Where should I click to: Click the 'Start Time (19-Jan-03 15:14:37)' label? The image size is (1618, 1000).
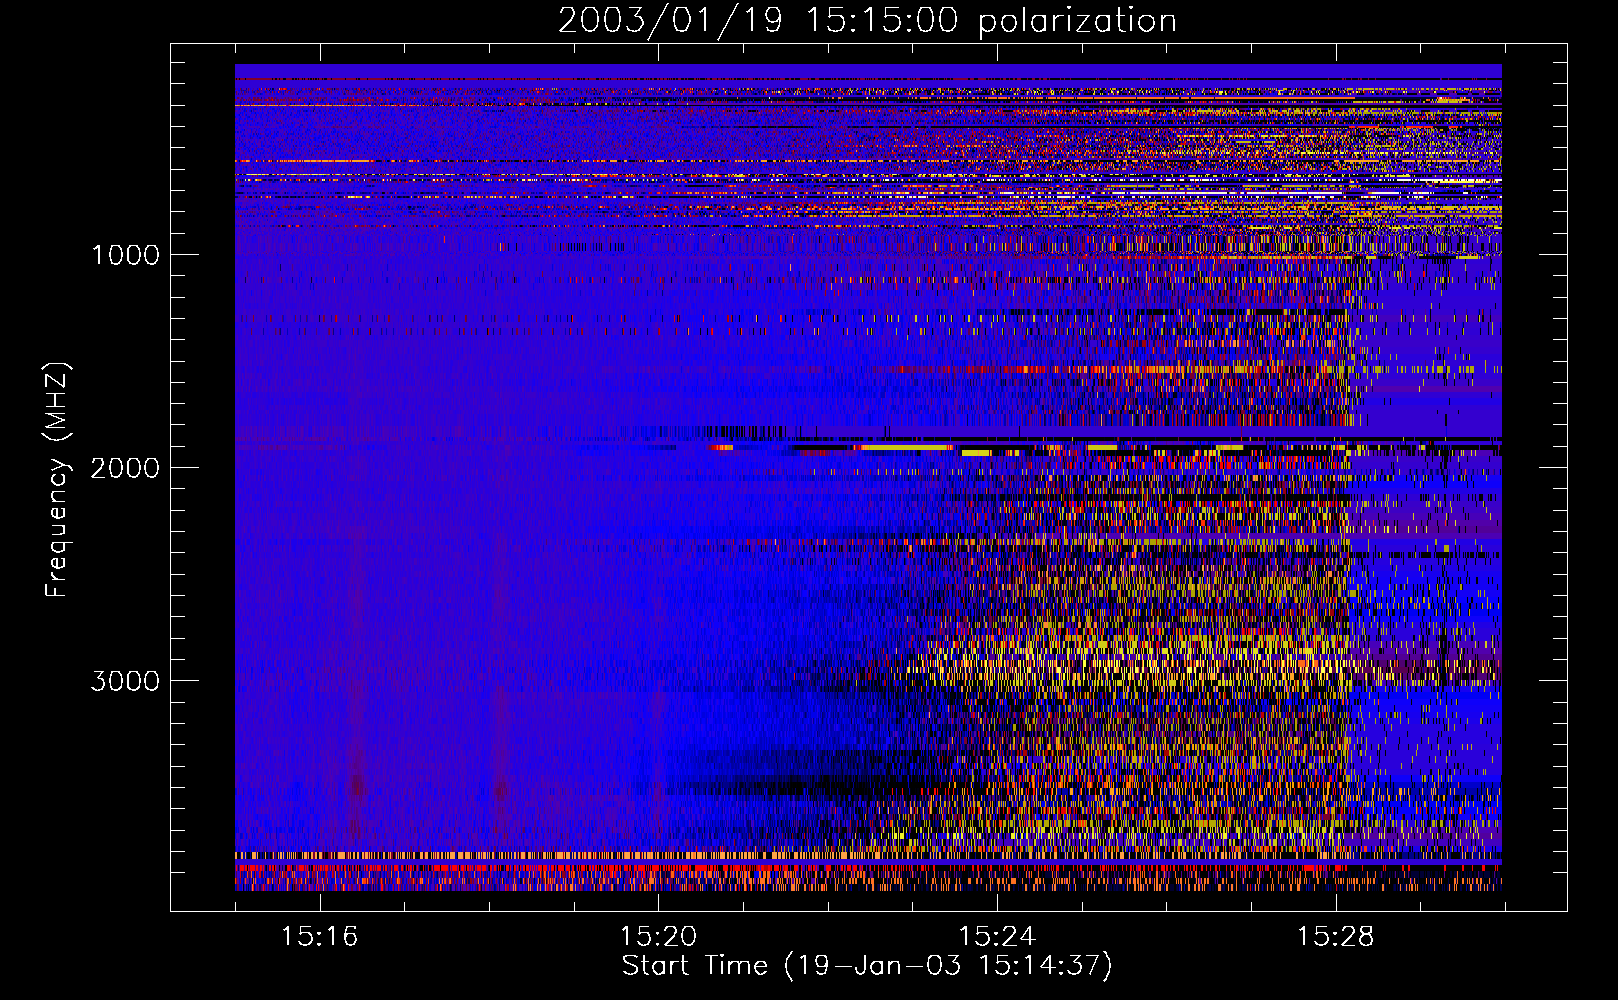pos(867,966)
